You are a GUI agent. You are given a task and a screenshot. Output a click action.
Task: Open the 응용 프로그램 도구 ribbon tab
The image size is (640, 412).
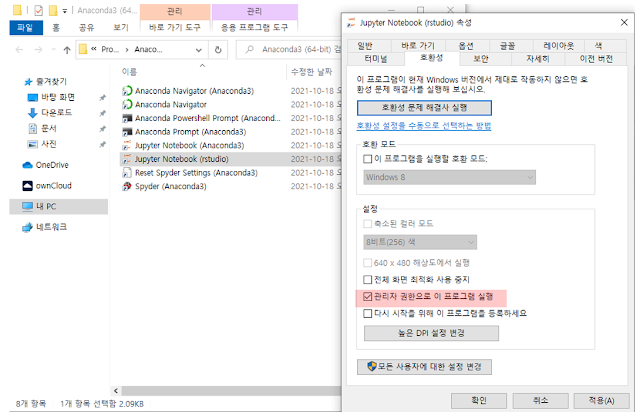[254, 27]
